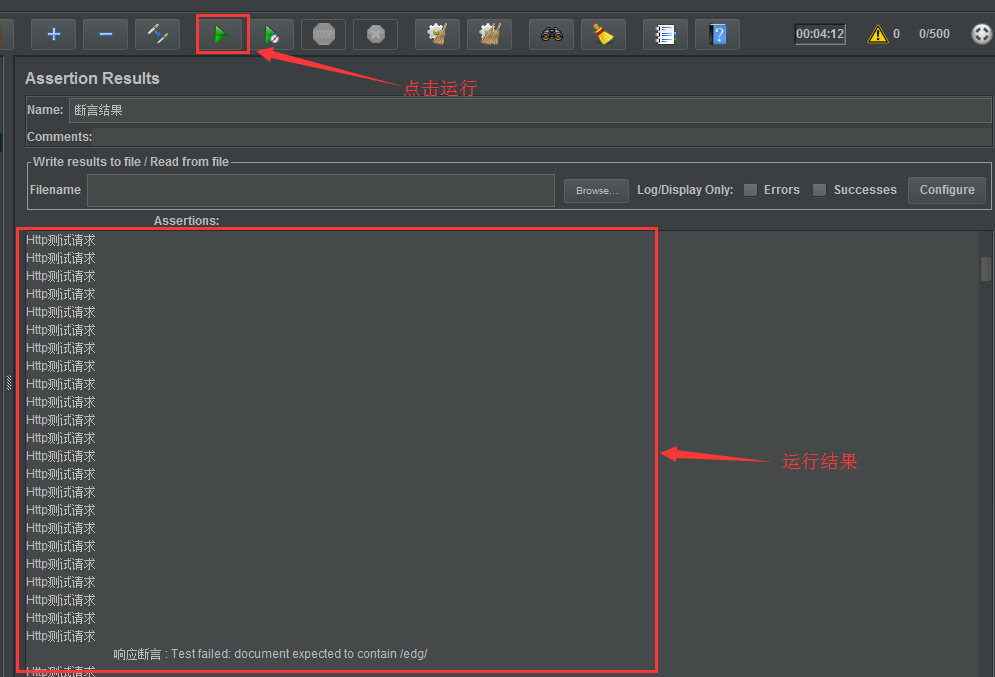
Task: Click the Reset Search yellow broom icon
Action: pyautogui.click(x=603, y=34)
